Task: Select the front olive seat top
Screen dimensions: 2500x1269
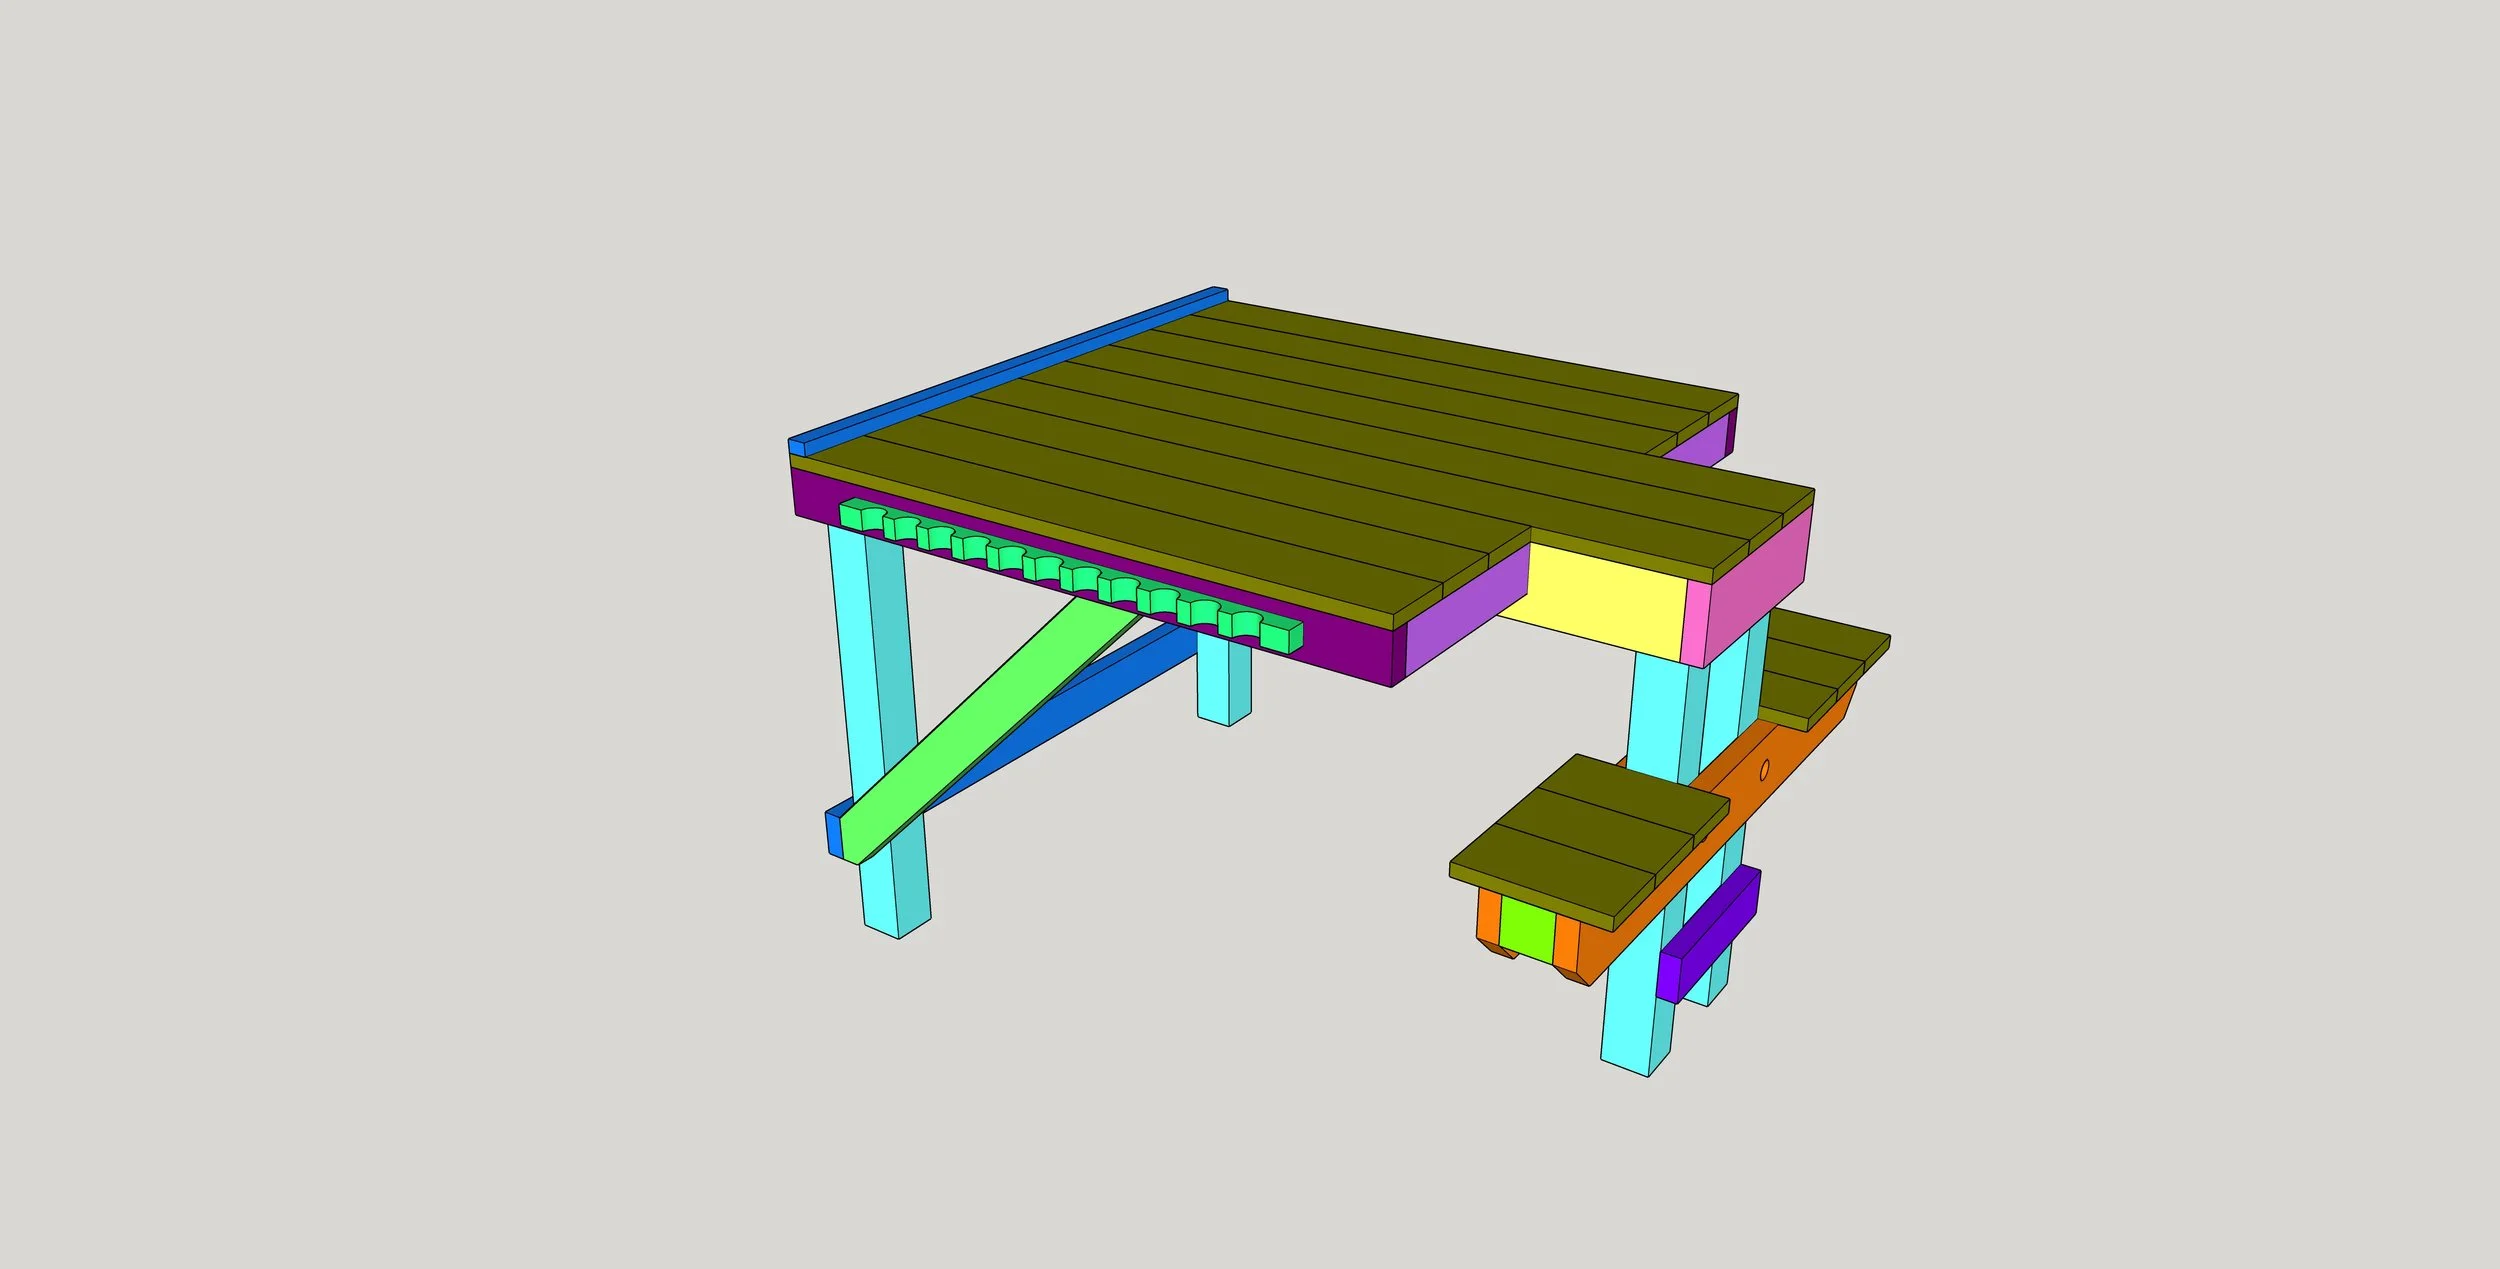Action: pyautogui.click(x=1590, y=832)
